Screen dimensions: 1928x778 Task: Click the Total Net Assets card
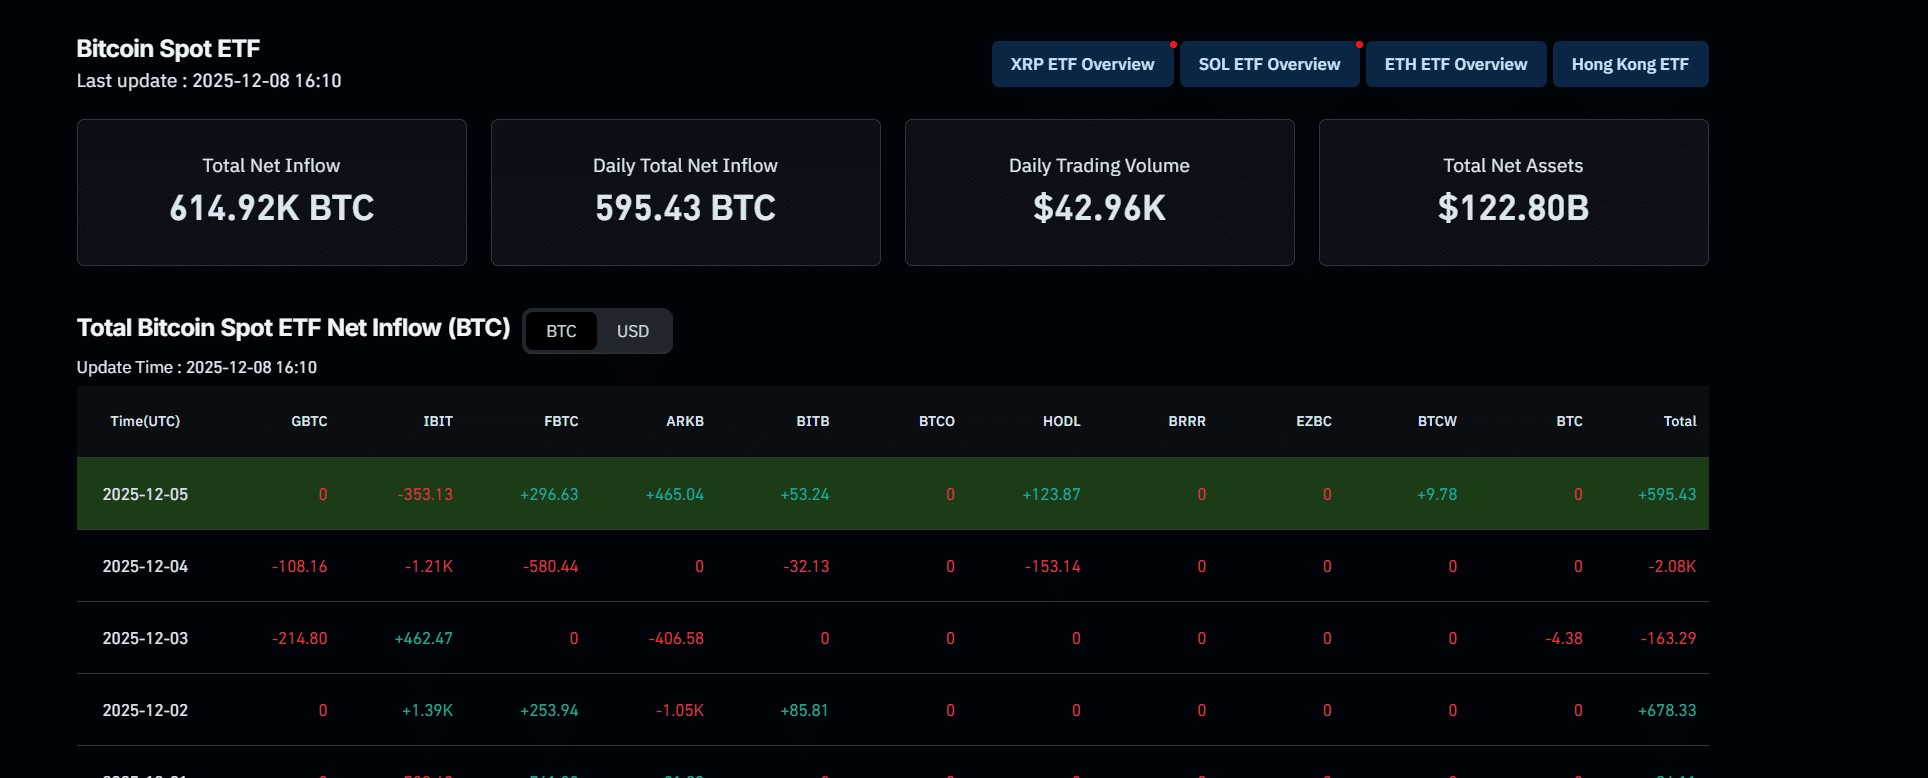[x=1514, y=192]
